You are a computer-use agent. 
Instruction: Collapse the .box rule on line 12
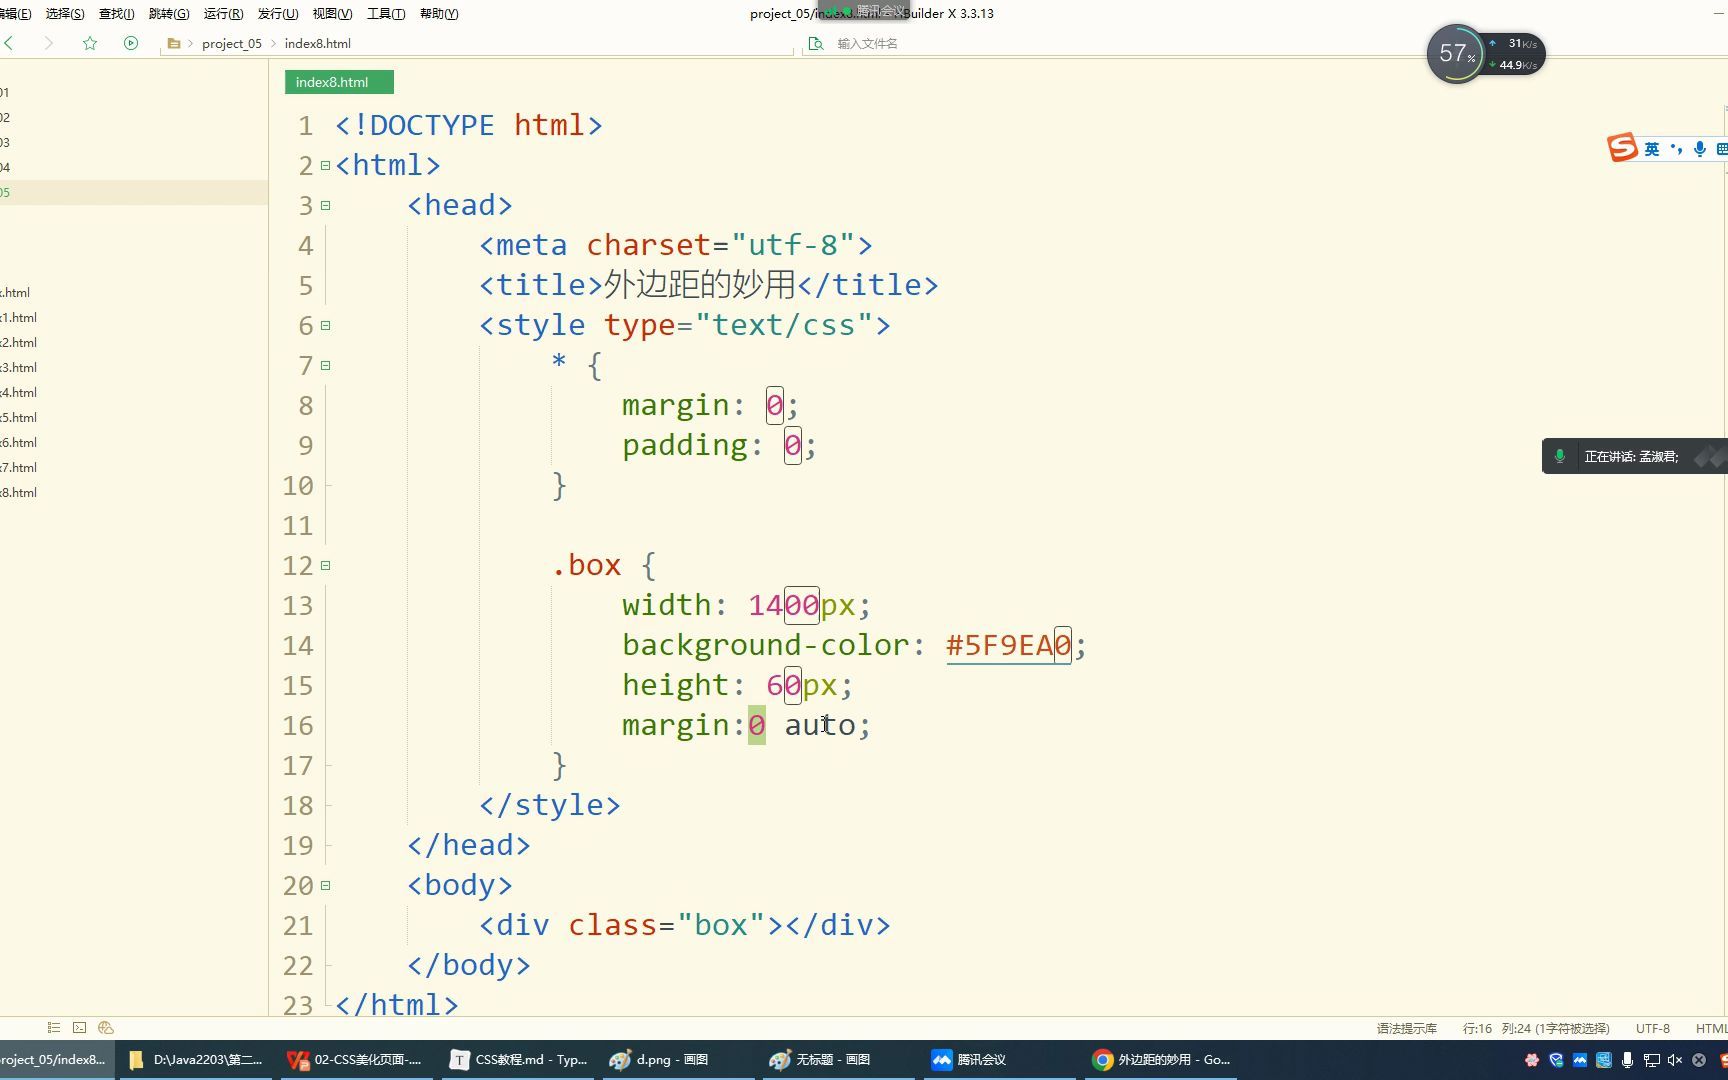[325, 565]
